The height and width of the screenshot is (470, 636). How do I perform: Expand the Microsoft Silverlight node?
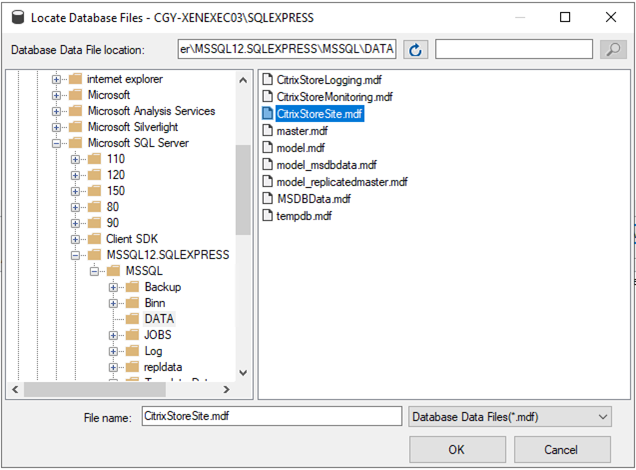(56, 127)
